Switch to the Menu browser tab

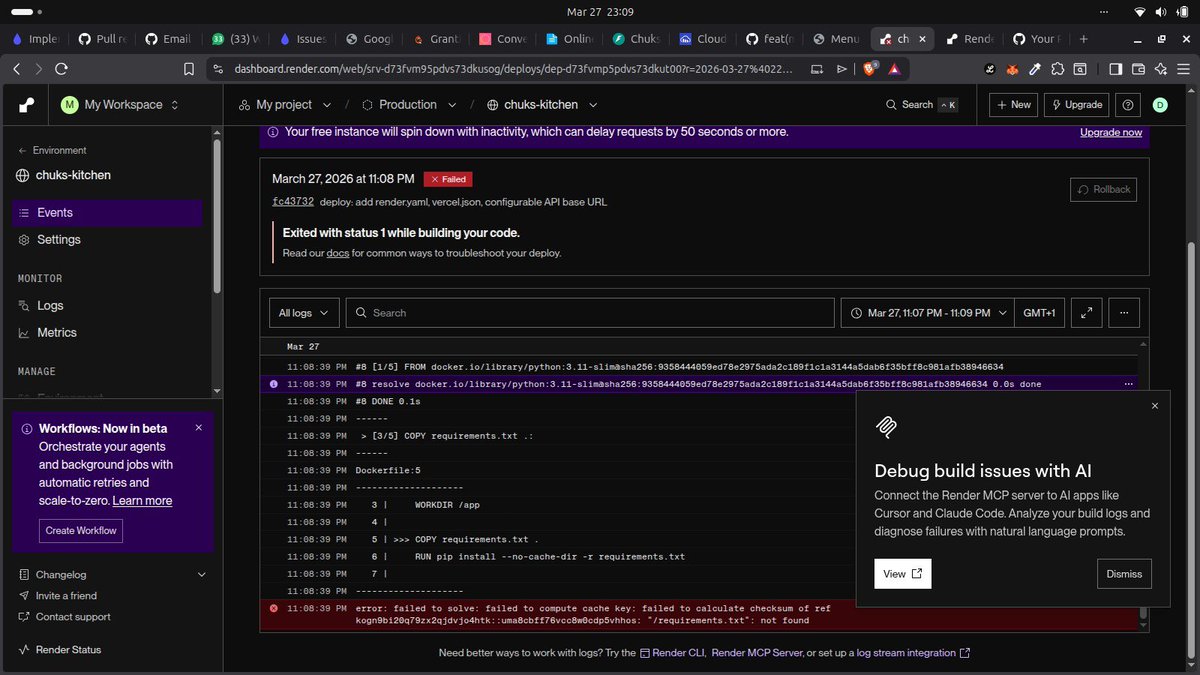coord(838,39)
